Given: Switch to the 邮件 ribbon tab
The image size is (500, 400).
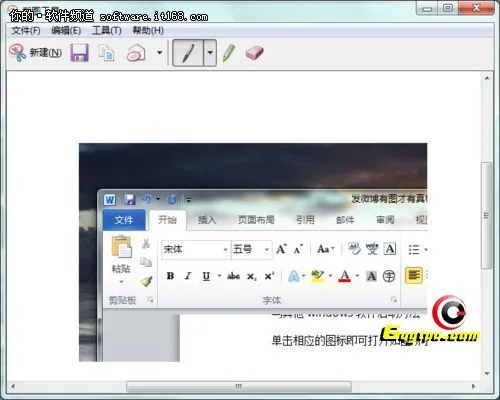Looking at the screenshot, I should 345,220.
